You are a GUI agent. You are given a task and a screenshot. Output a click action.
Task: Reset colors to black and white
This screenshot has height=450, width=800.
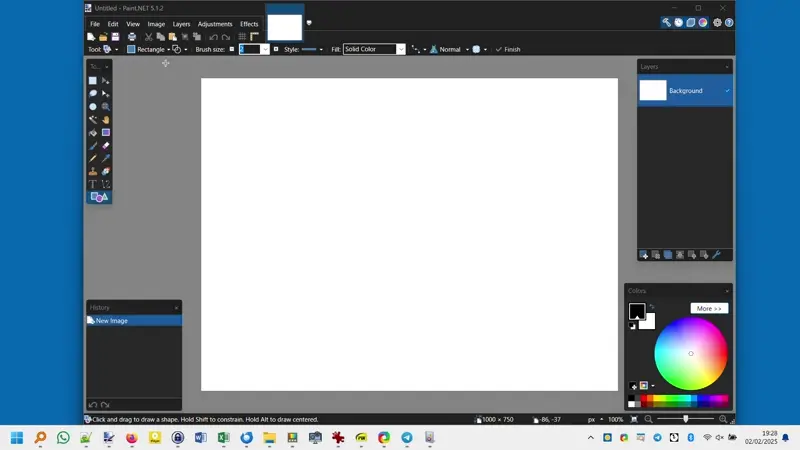(632, 326)
